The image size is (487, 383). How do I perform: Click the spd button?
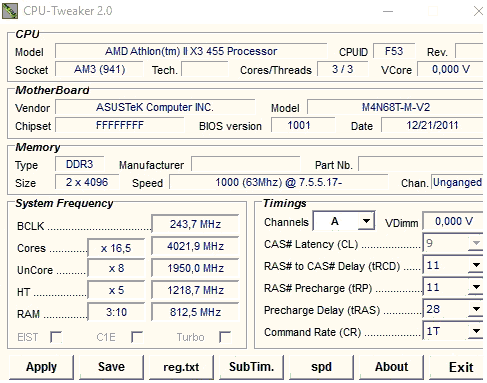point(321,367)
